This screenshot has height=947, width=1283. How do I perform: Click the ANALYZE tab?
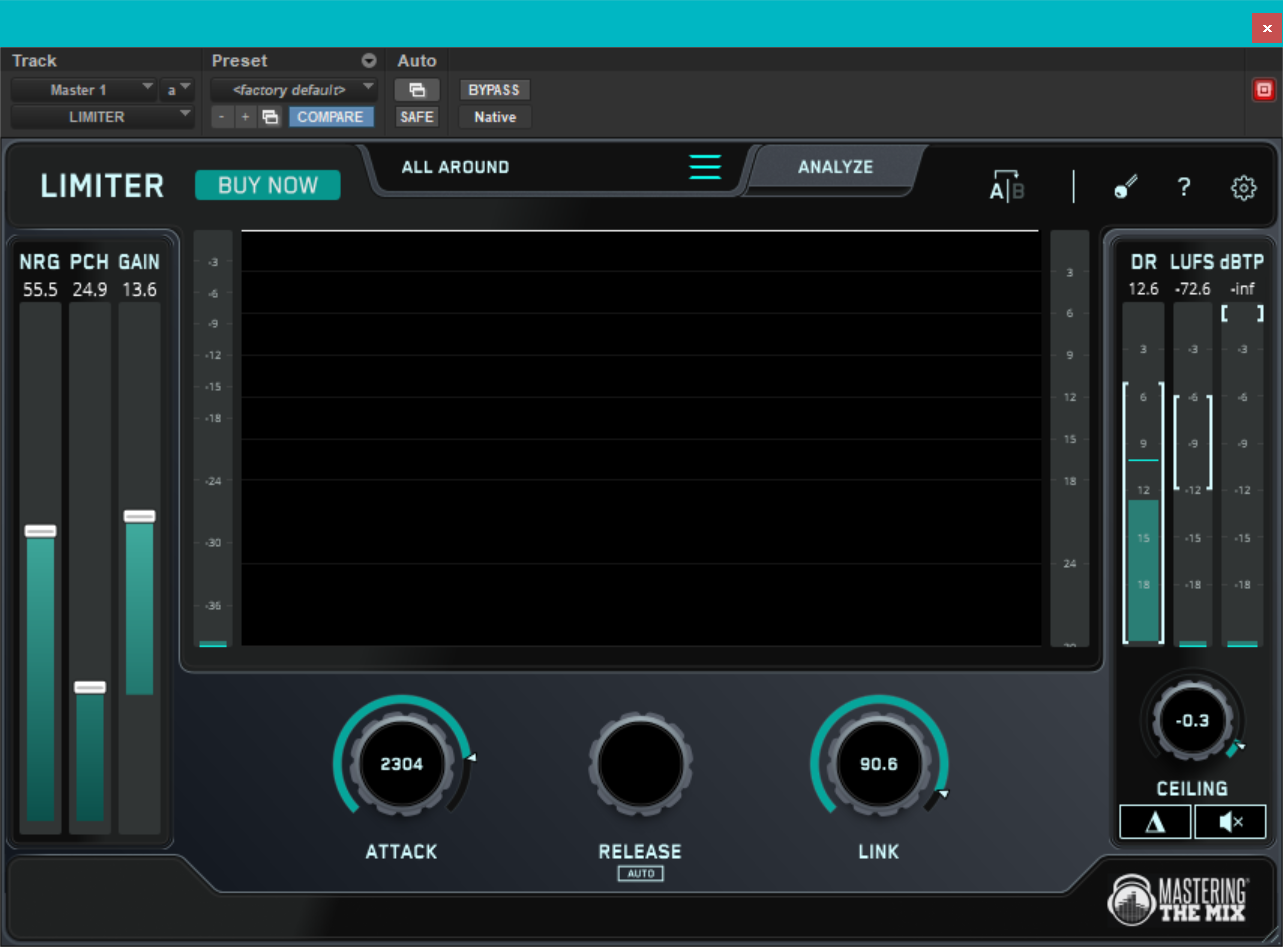point(836,167)
